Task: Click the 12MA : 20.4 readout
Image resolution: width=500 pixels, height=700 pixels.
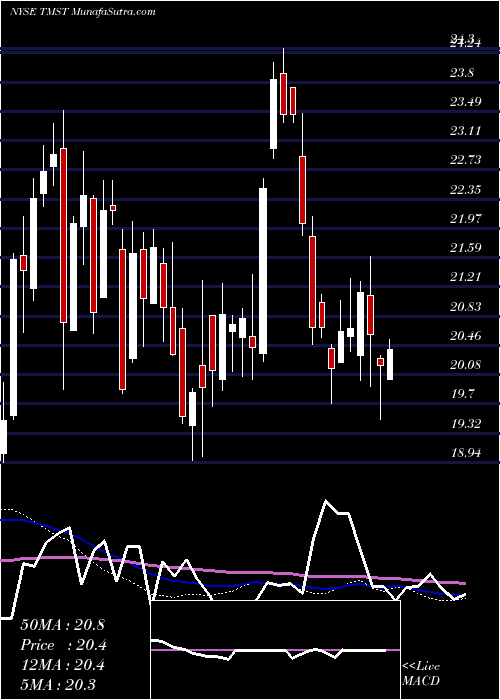Action: (62, 665)
